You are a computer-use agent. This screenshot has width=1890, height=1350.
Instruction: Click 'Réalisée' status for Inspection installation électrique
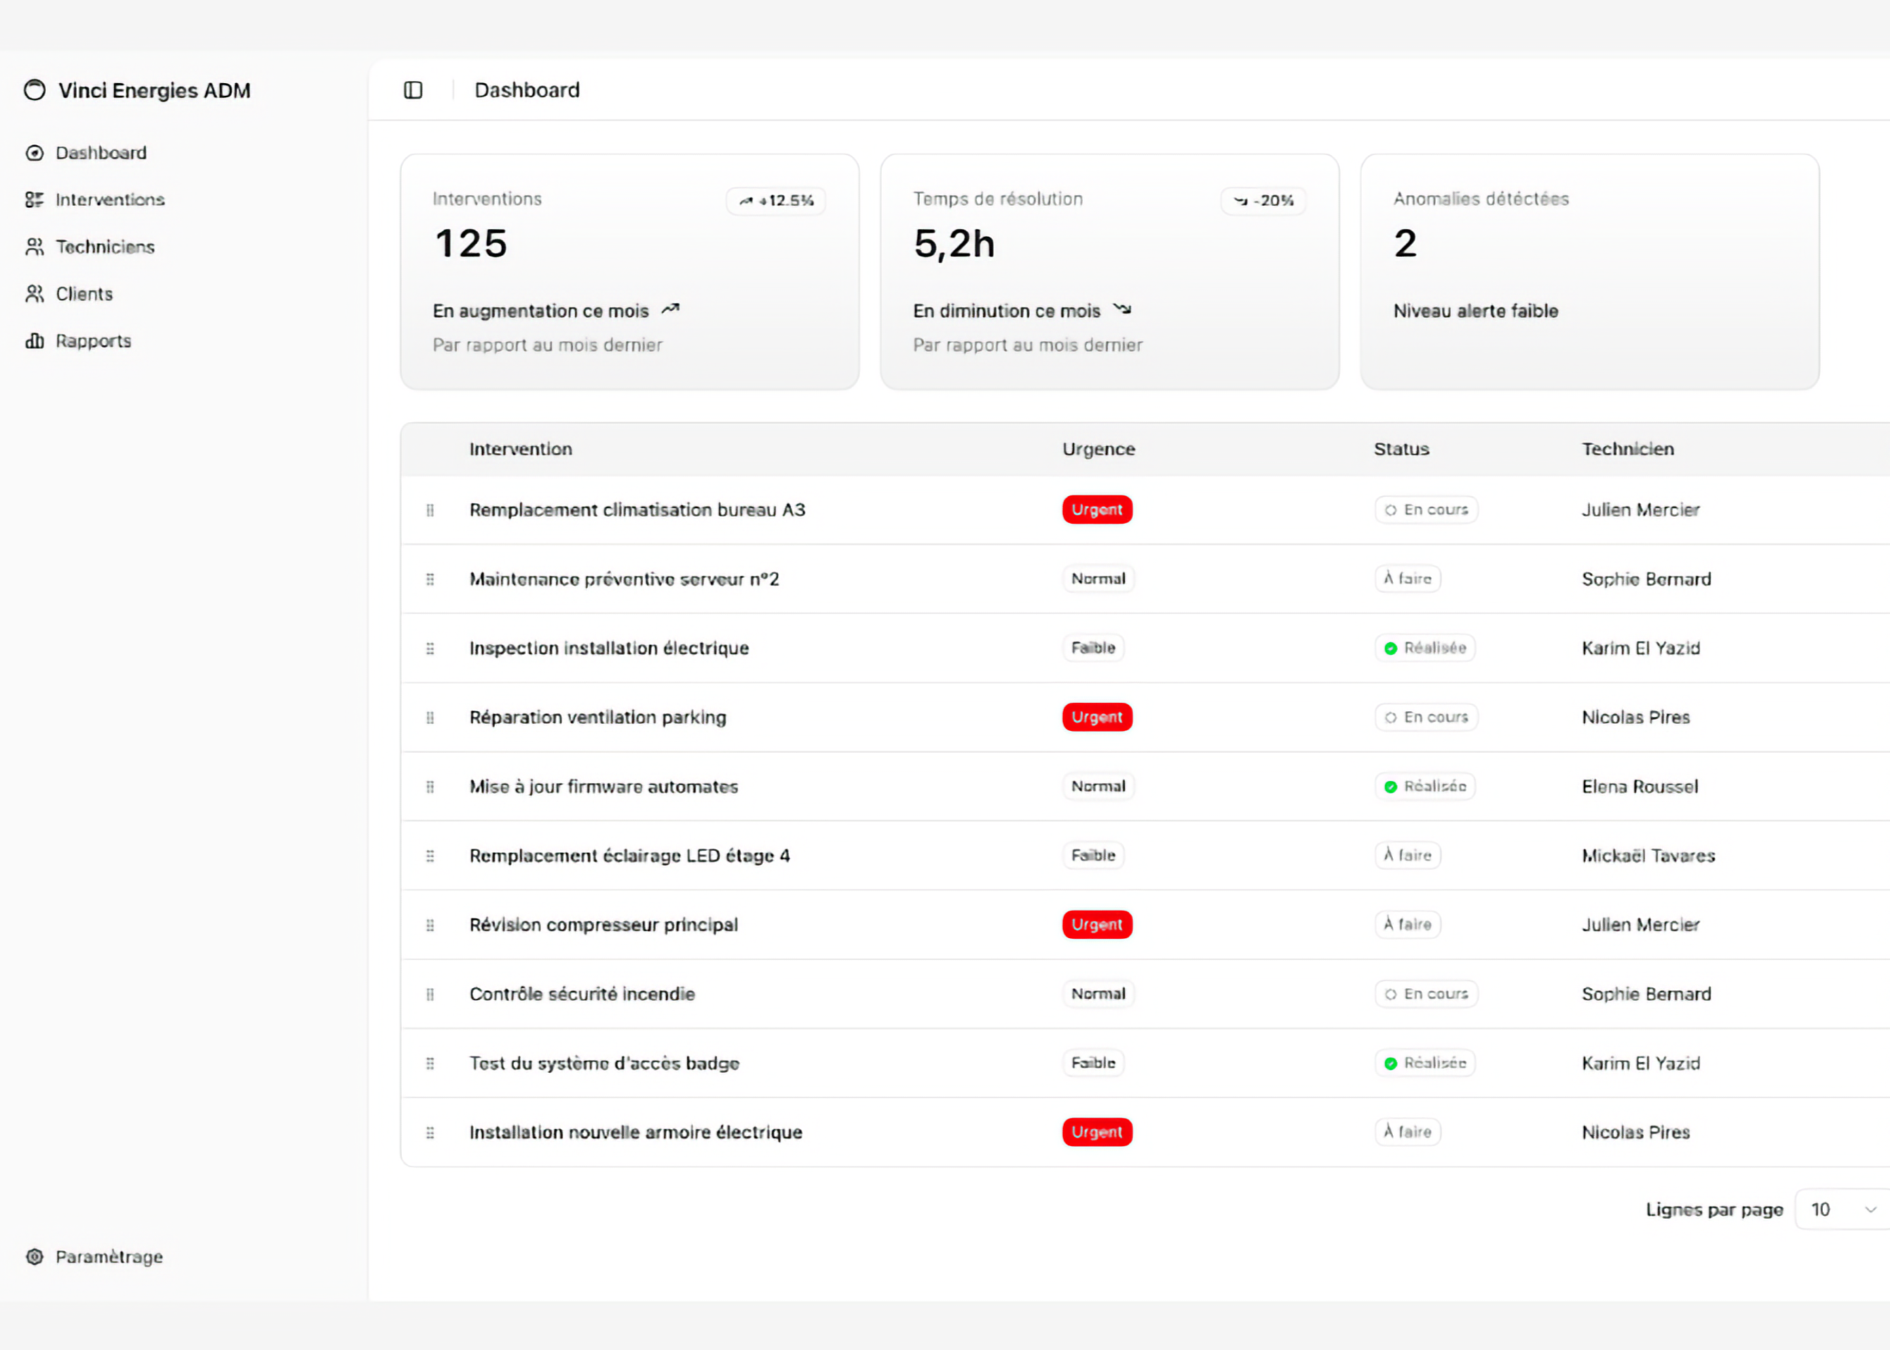click(1425, 648)
